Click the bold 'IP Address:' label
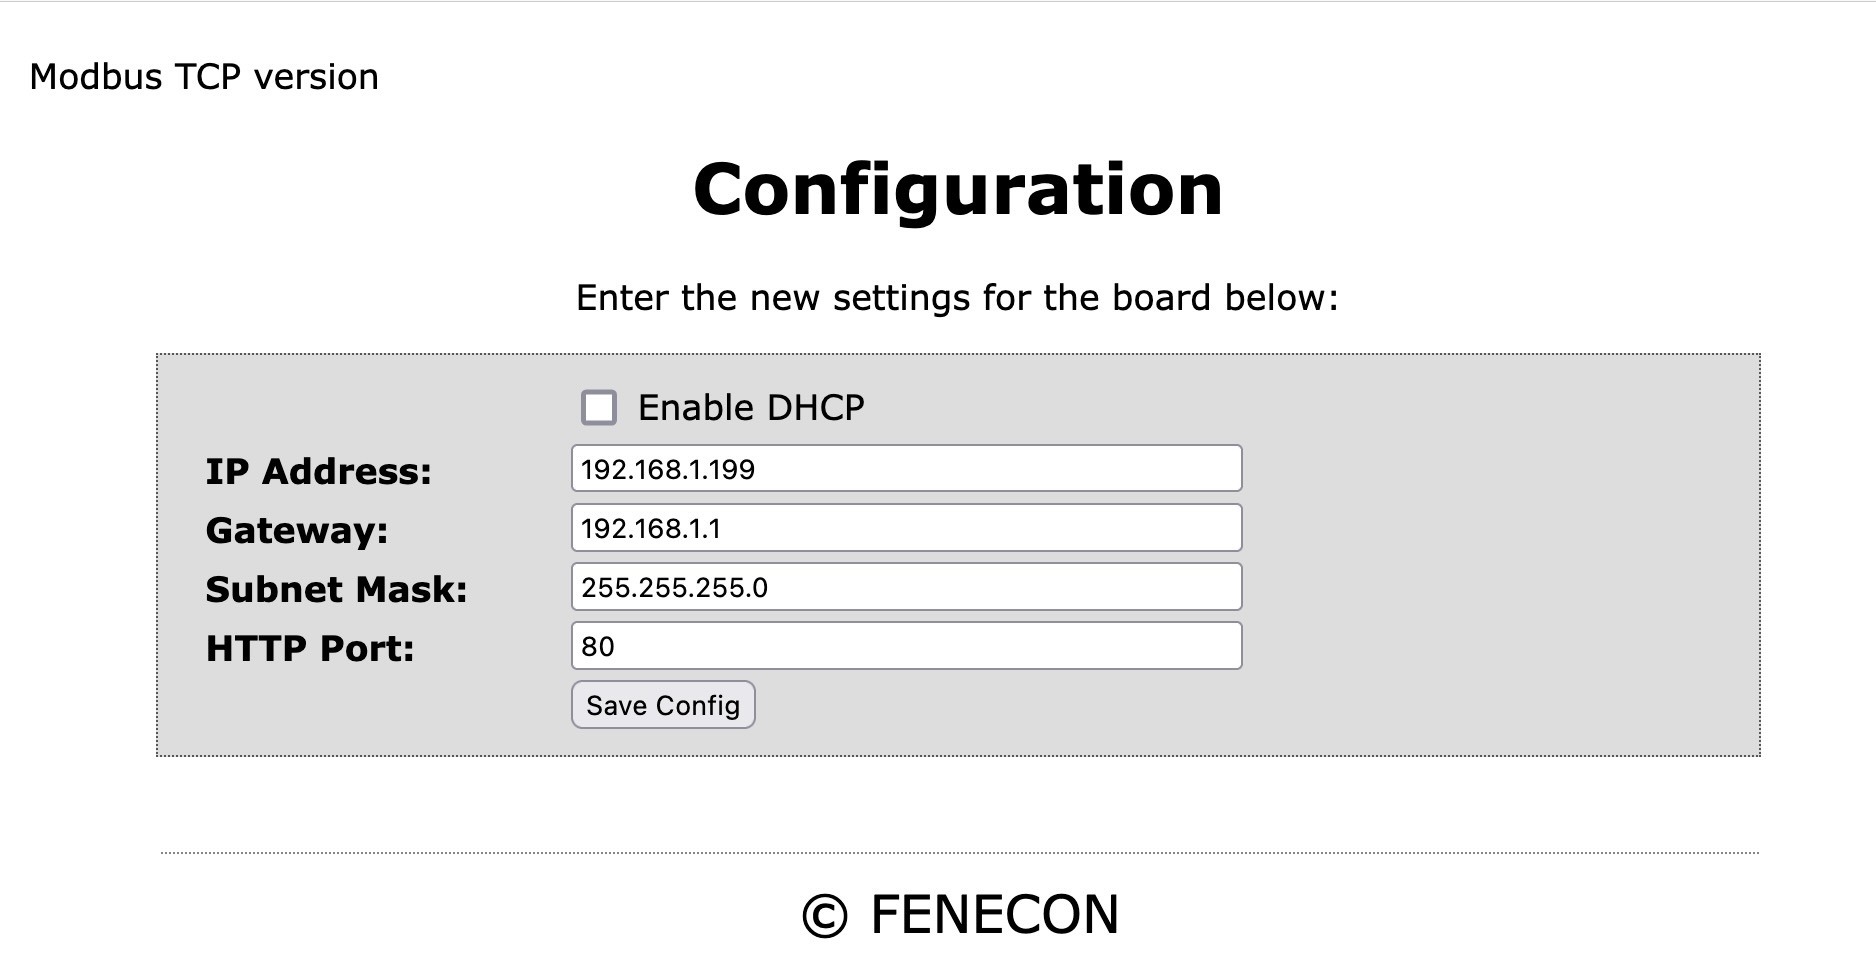This screenshot has height=977, width=1876. click(x=318, y=471)
